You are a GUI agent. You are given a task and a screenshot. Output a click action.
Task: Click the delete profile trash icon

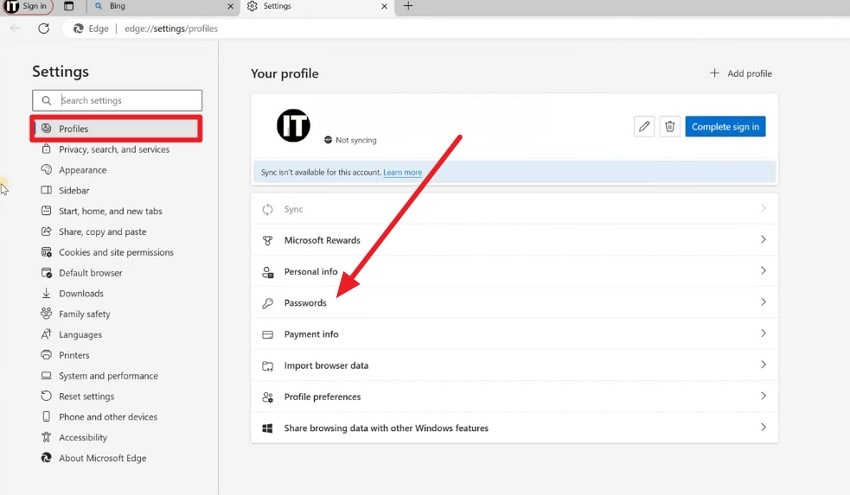(x=670, y=126)
